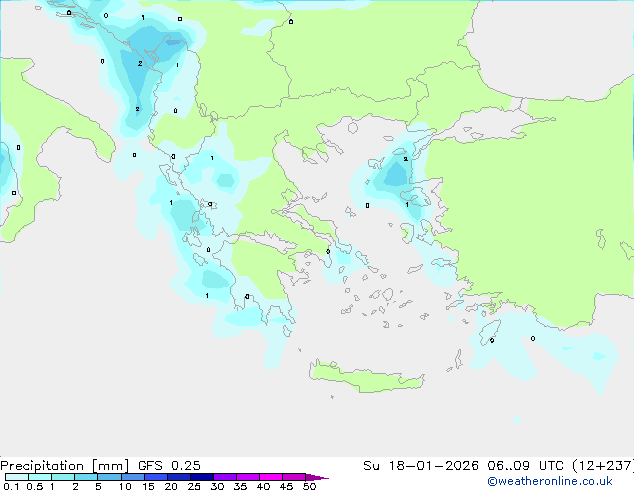The image size is (634, 490).
Task: Pick the 0.5–1 mm legend swatch
Action: coord(40,477)
